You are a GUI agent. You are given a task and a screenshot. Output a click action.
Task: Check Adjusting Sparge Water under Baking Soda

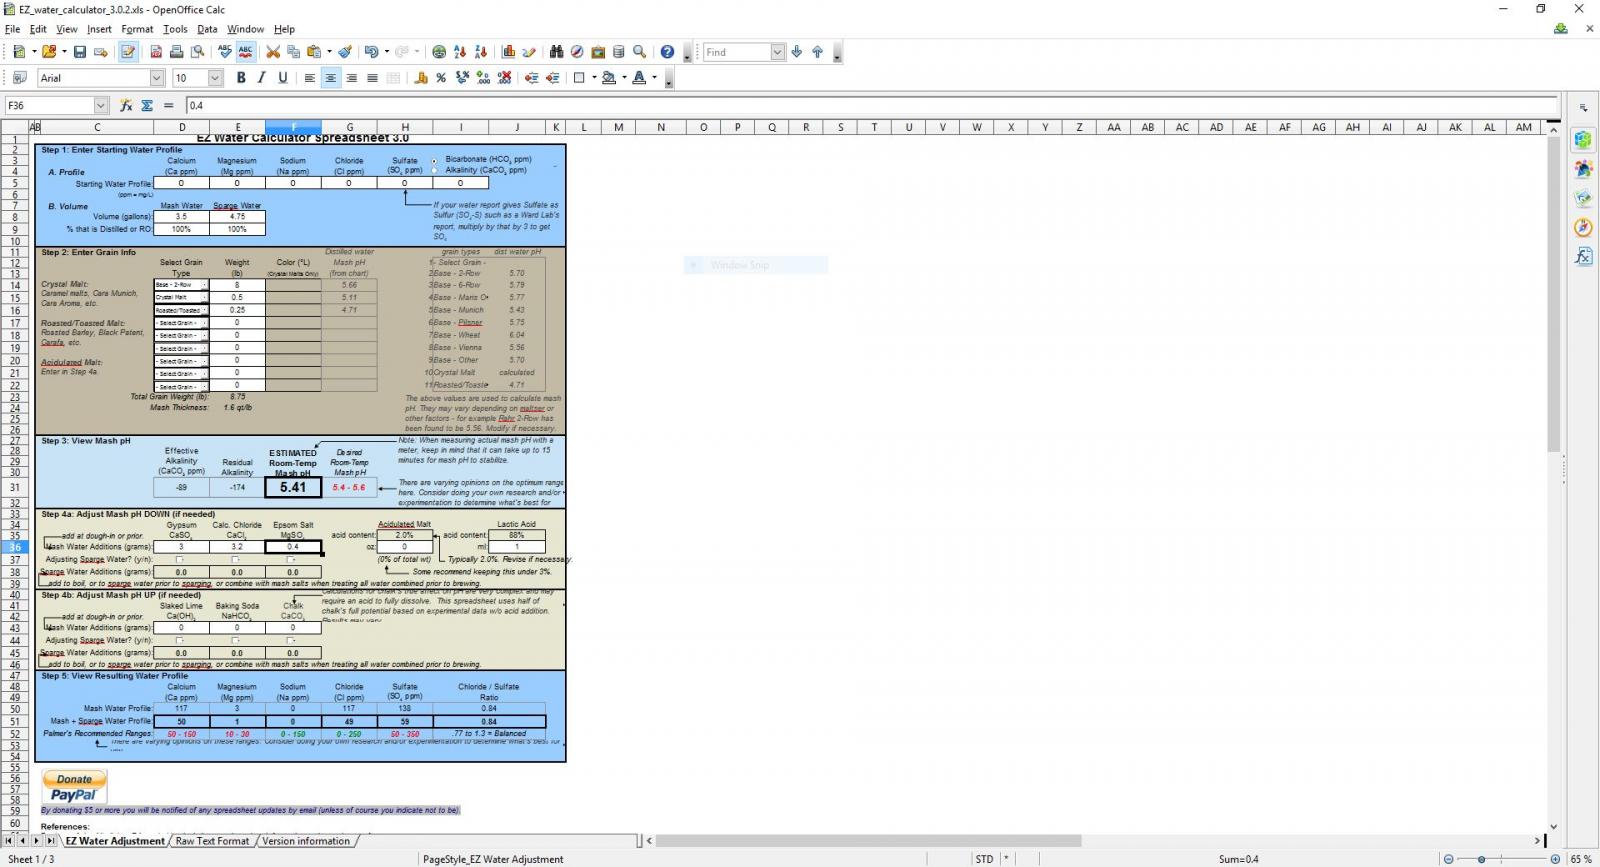click(236, 640)
